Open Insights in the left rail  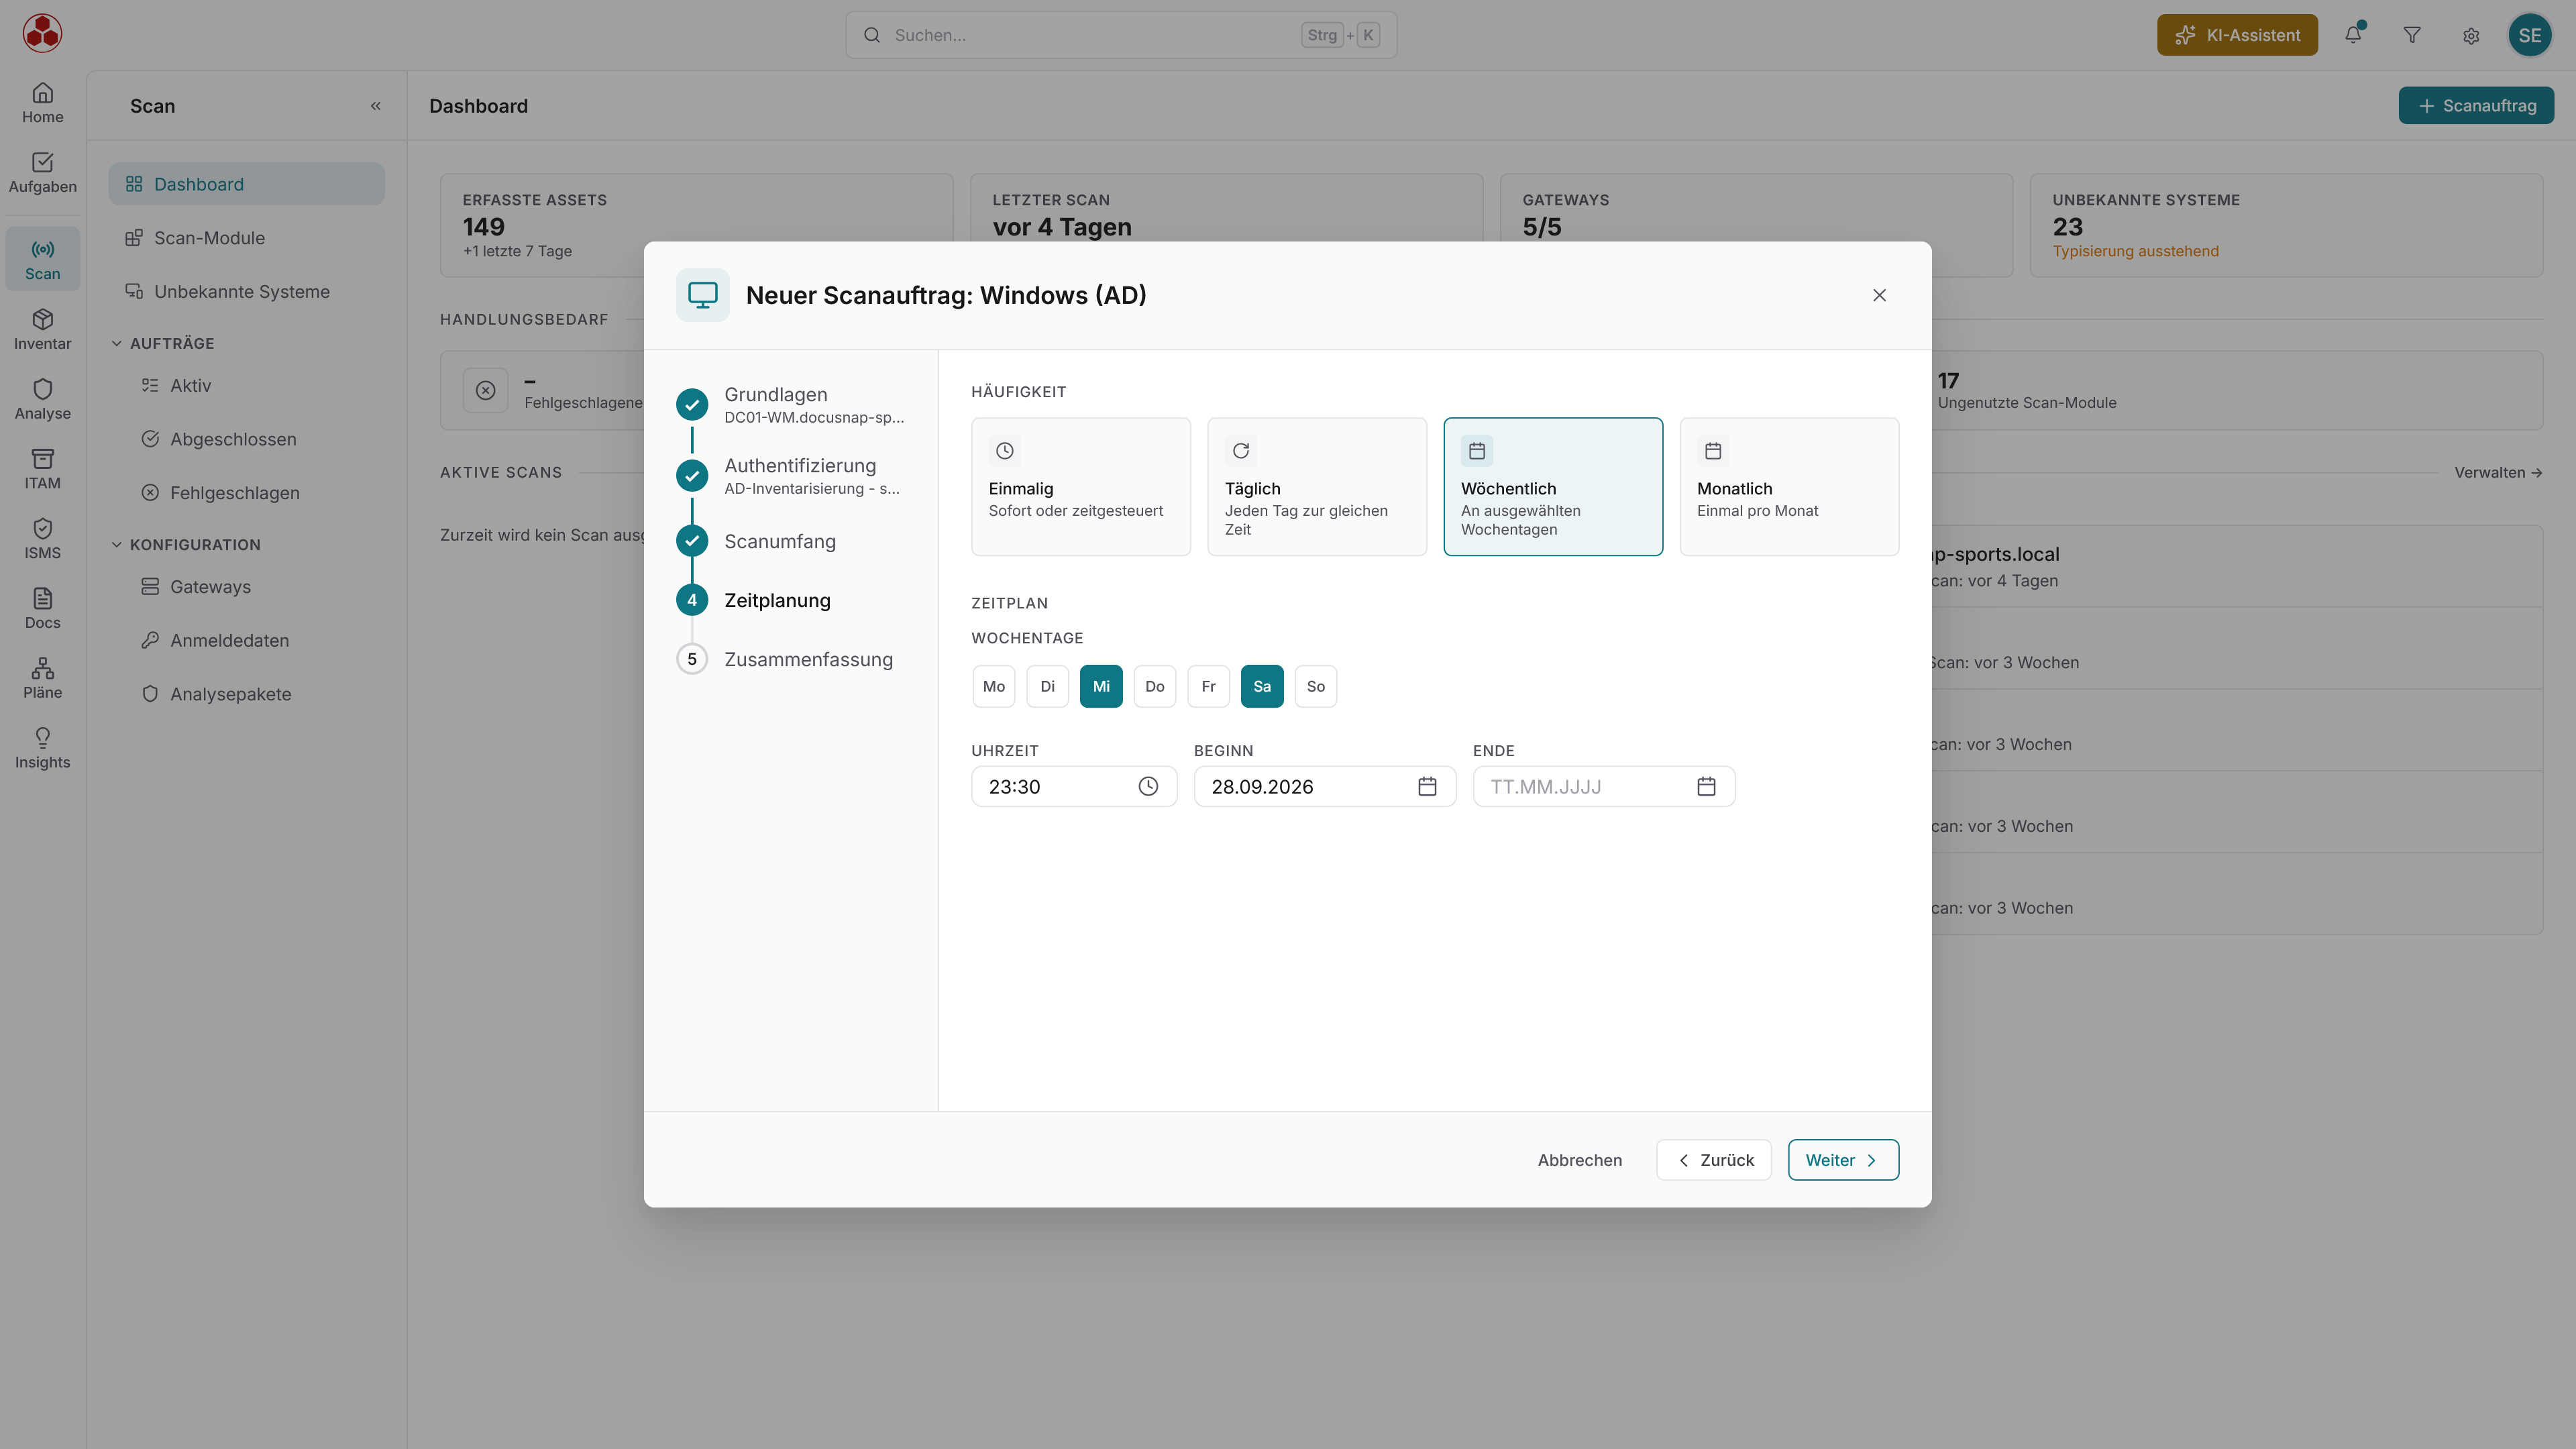tap(42, 749)
